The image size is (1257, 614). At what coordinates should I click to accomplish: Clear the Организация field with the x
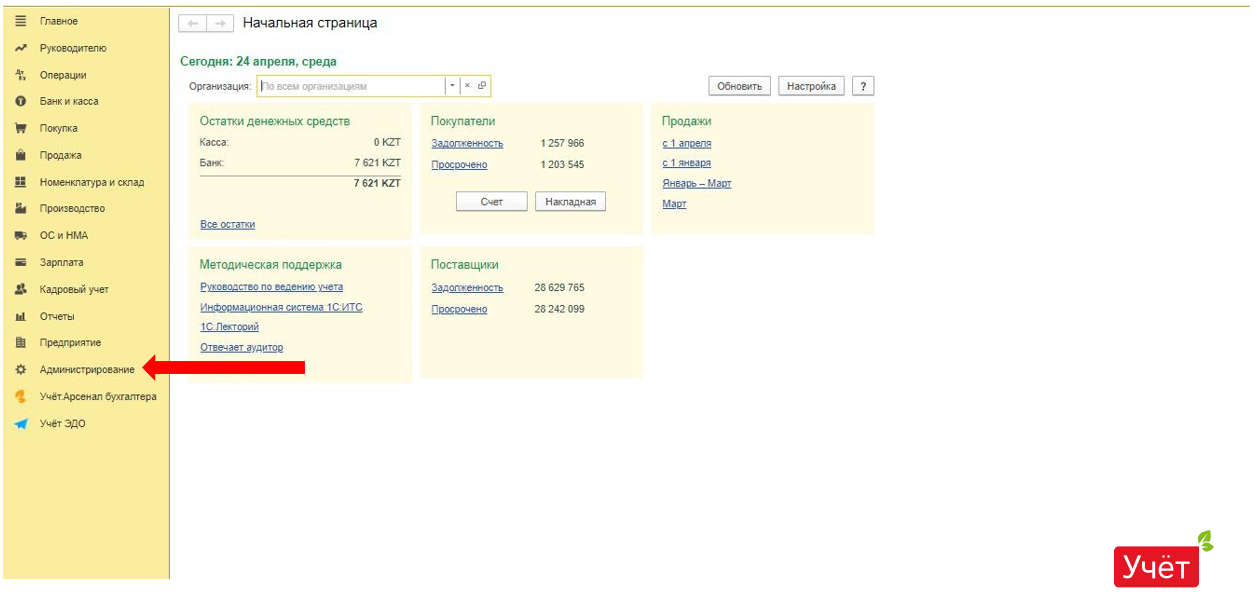tap(467, 86)
